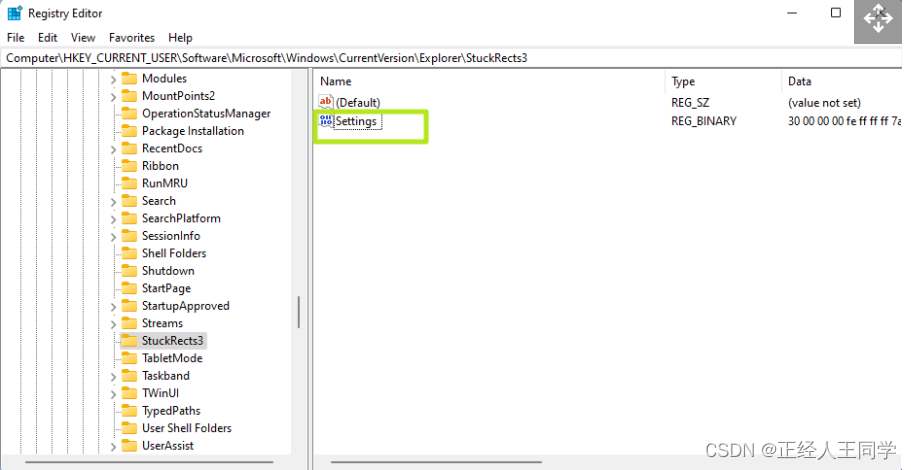The width and height of the screenshot is (911, 470).
Task: Expand the StartupApproved key
Action: click(x=113, y=307)
